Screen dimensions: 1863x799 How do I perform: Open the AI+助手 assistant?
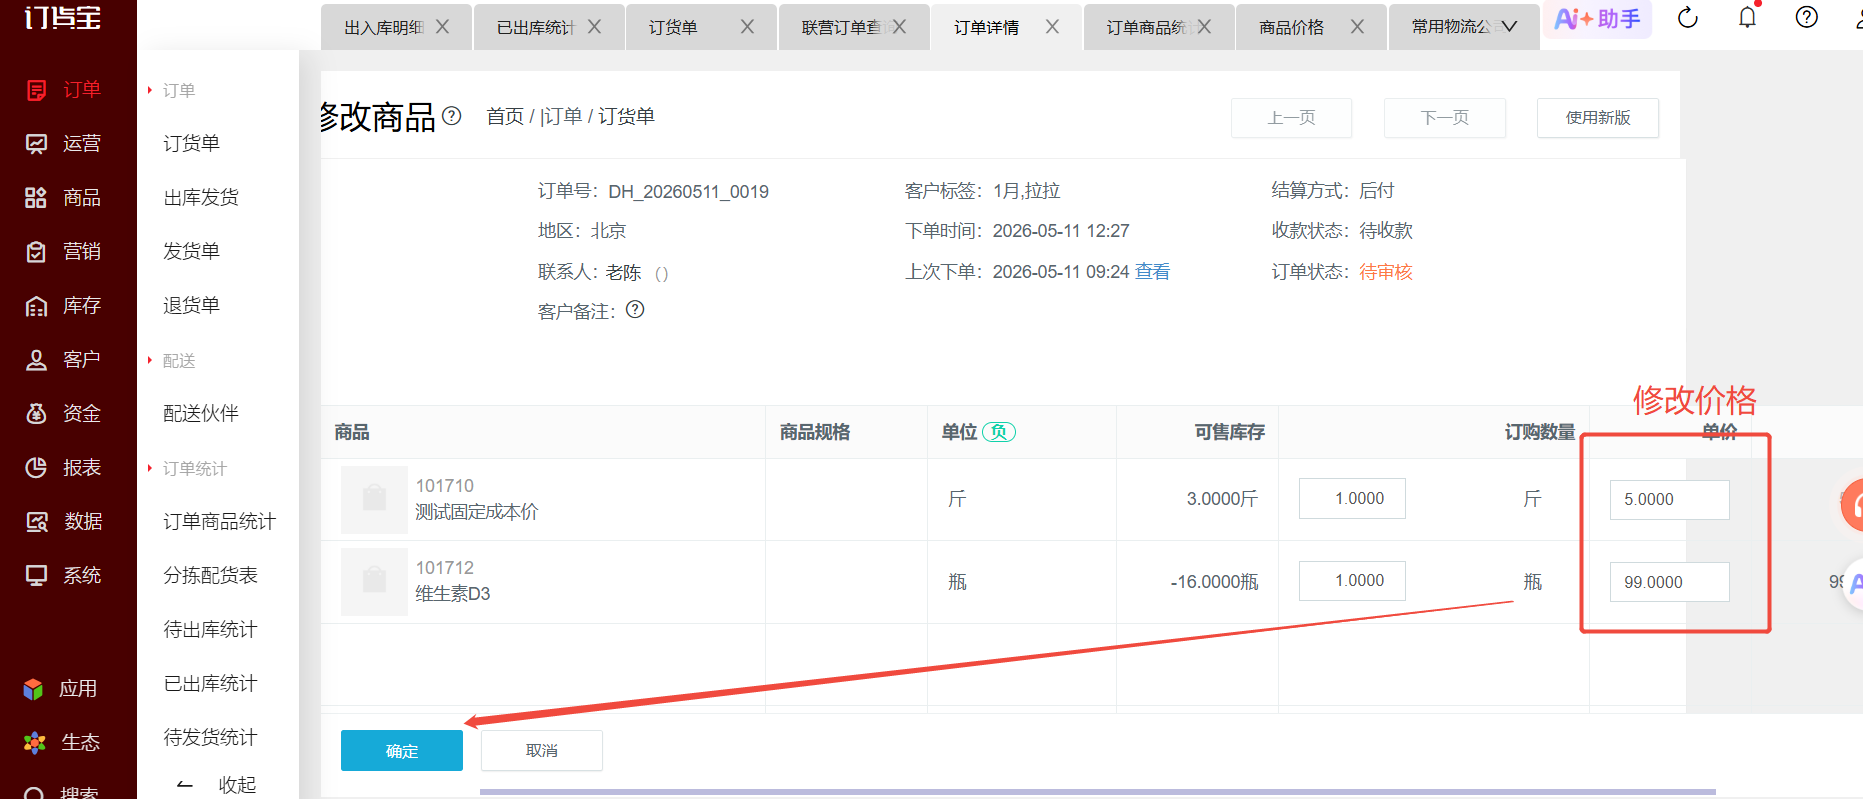(x=1597, y=19)
